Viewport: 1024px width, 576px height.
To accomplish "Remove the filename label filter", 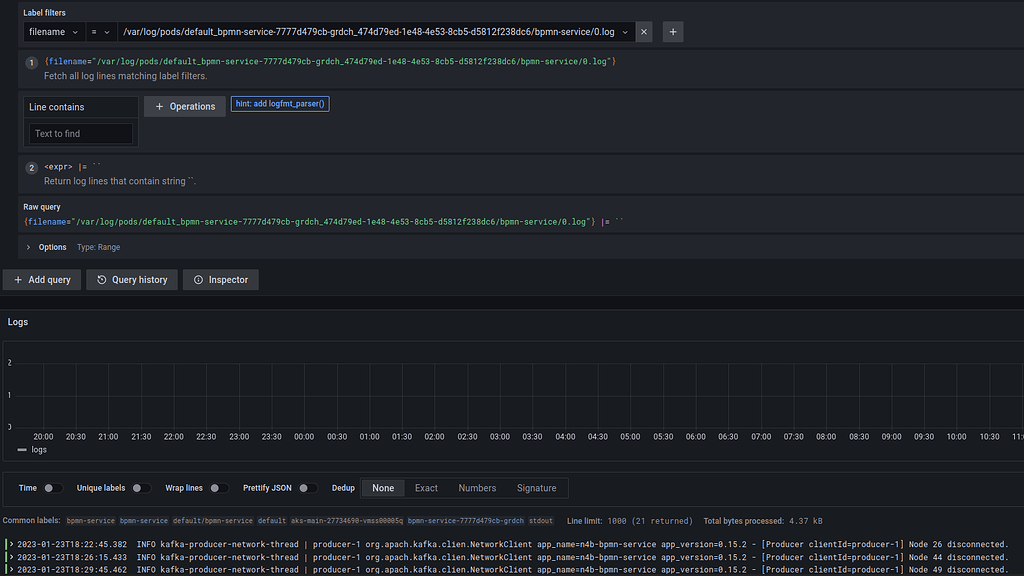I will (644, 31).
